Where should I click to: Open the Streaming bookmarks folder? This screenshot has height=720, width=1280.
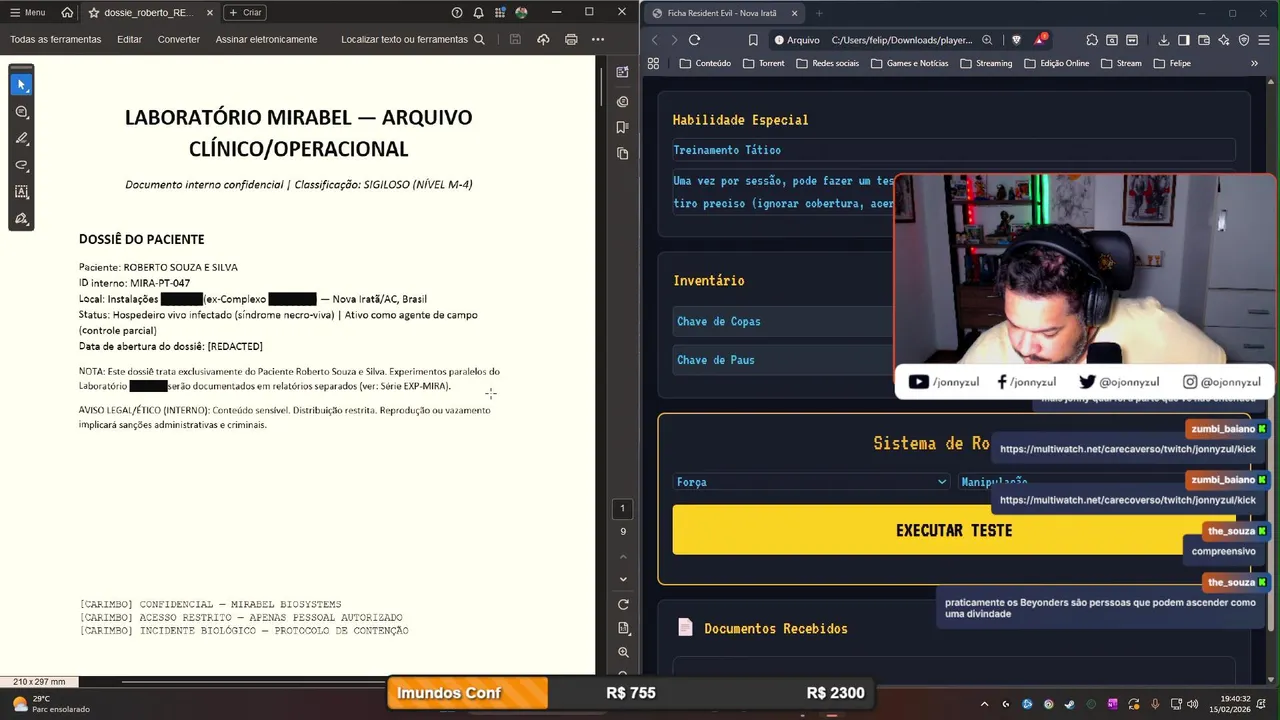[x=986, y=63]
